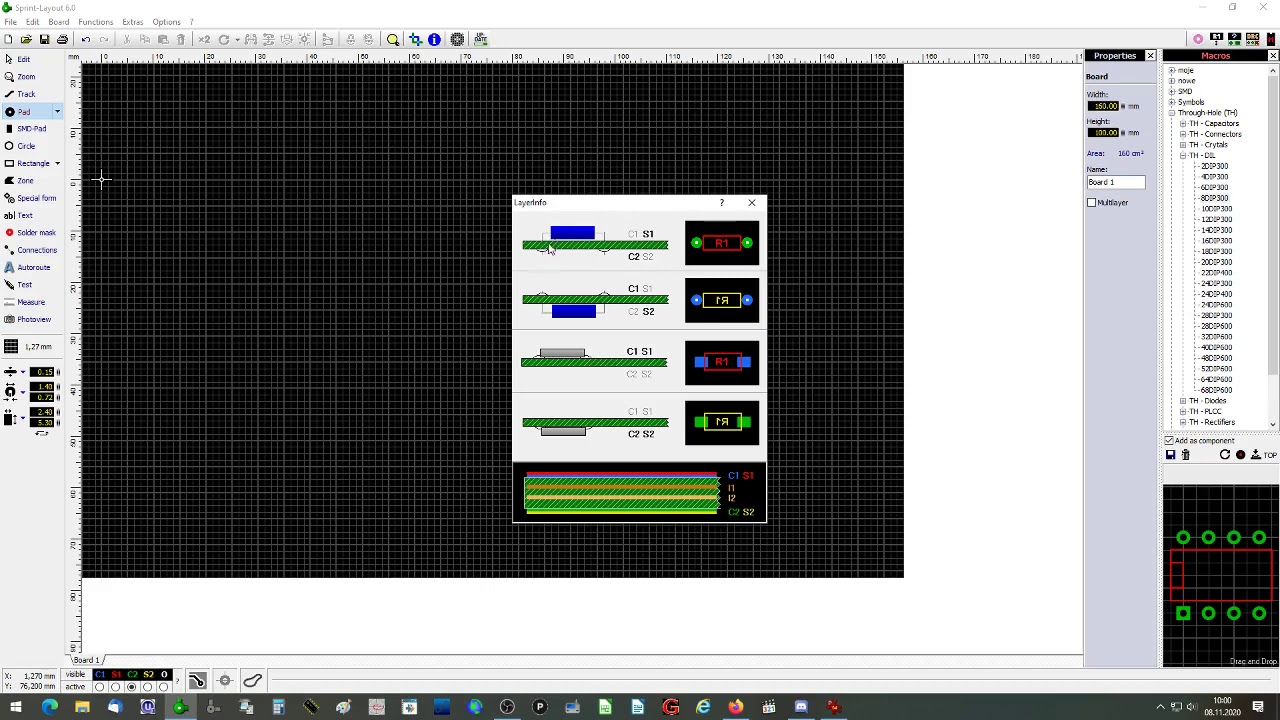
Task: Click the macro Save disk icon
Action: pos(1170,456)
